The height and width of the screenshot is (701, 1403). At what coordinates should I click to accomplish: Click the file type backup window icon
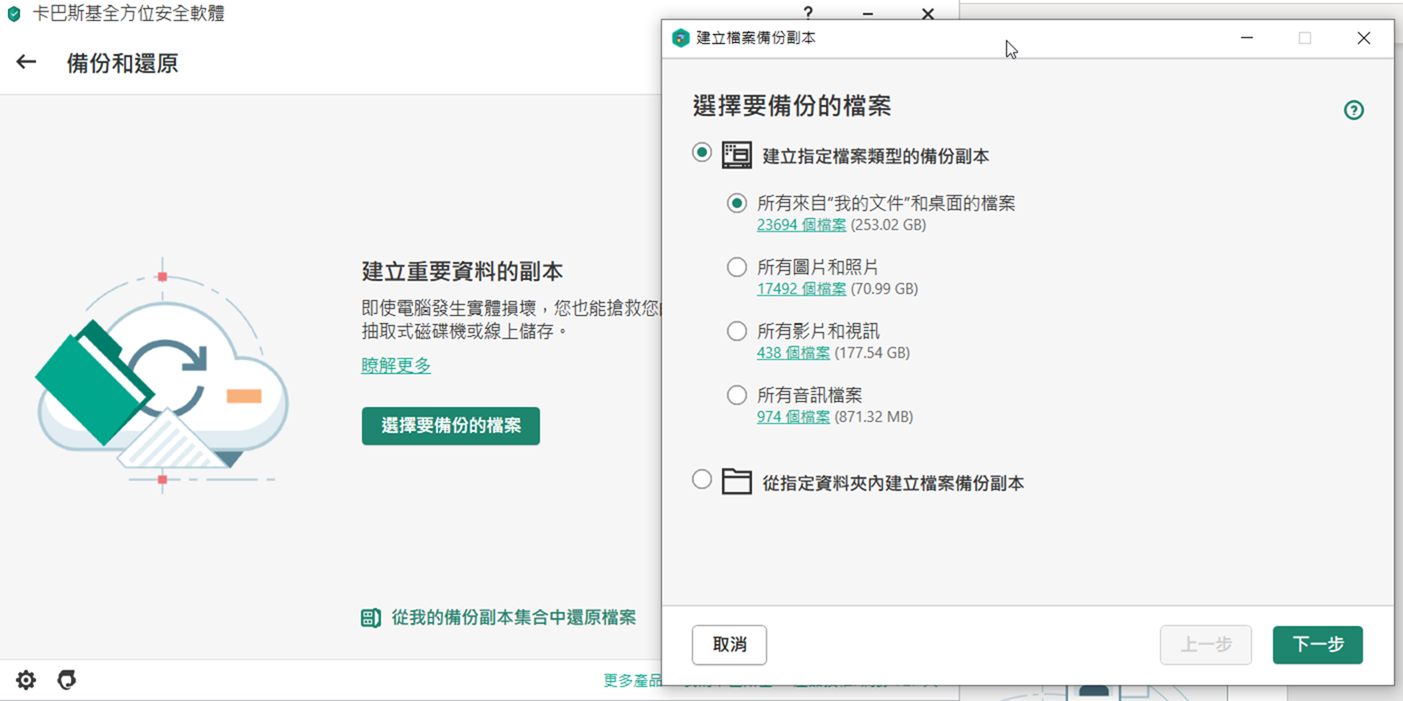737,155
